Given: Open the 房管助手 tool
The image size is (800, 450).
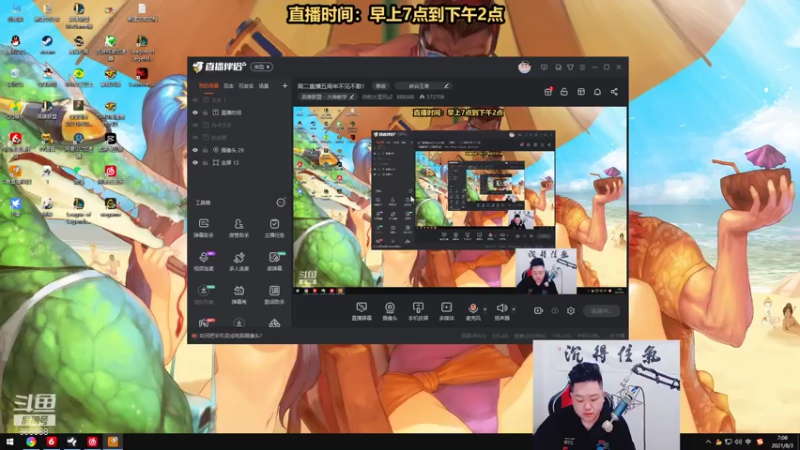Looking at the screenshot, I should pyautogui.click(x=239, y=228).
